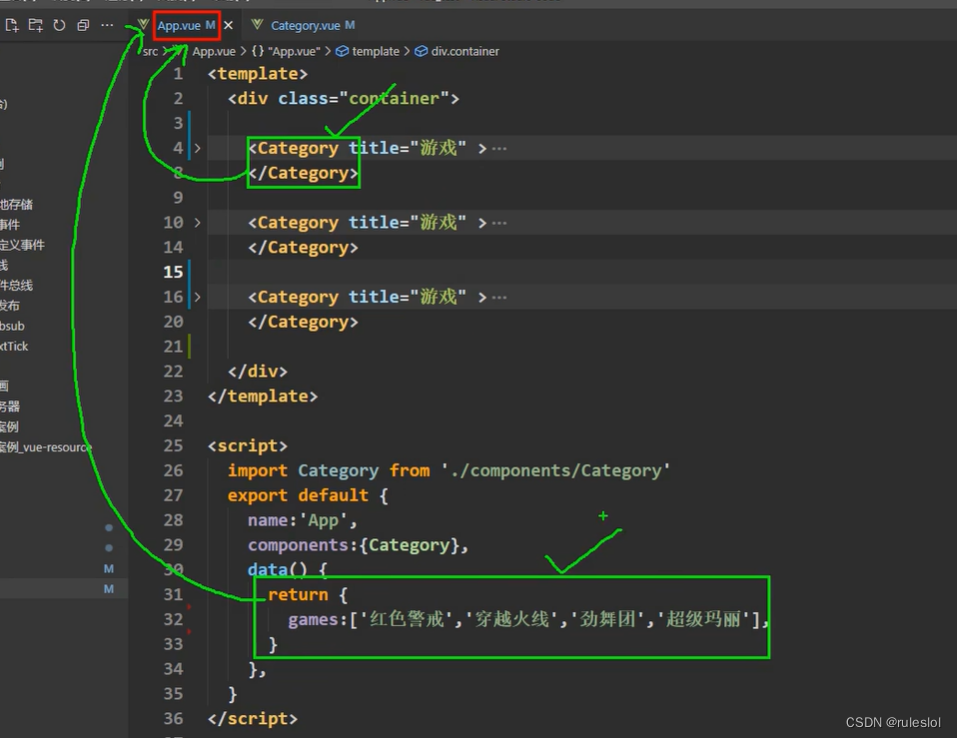Collapse all folders using the explorer toolbar icon

point(83,25)
